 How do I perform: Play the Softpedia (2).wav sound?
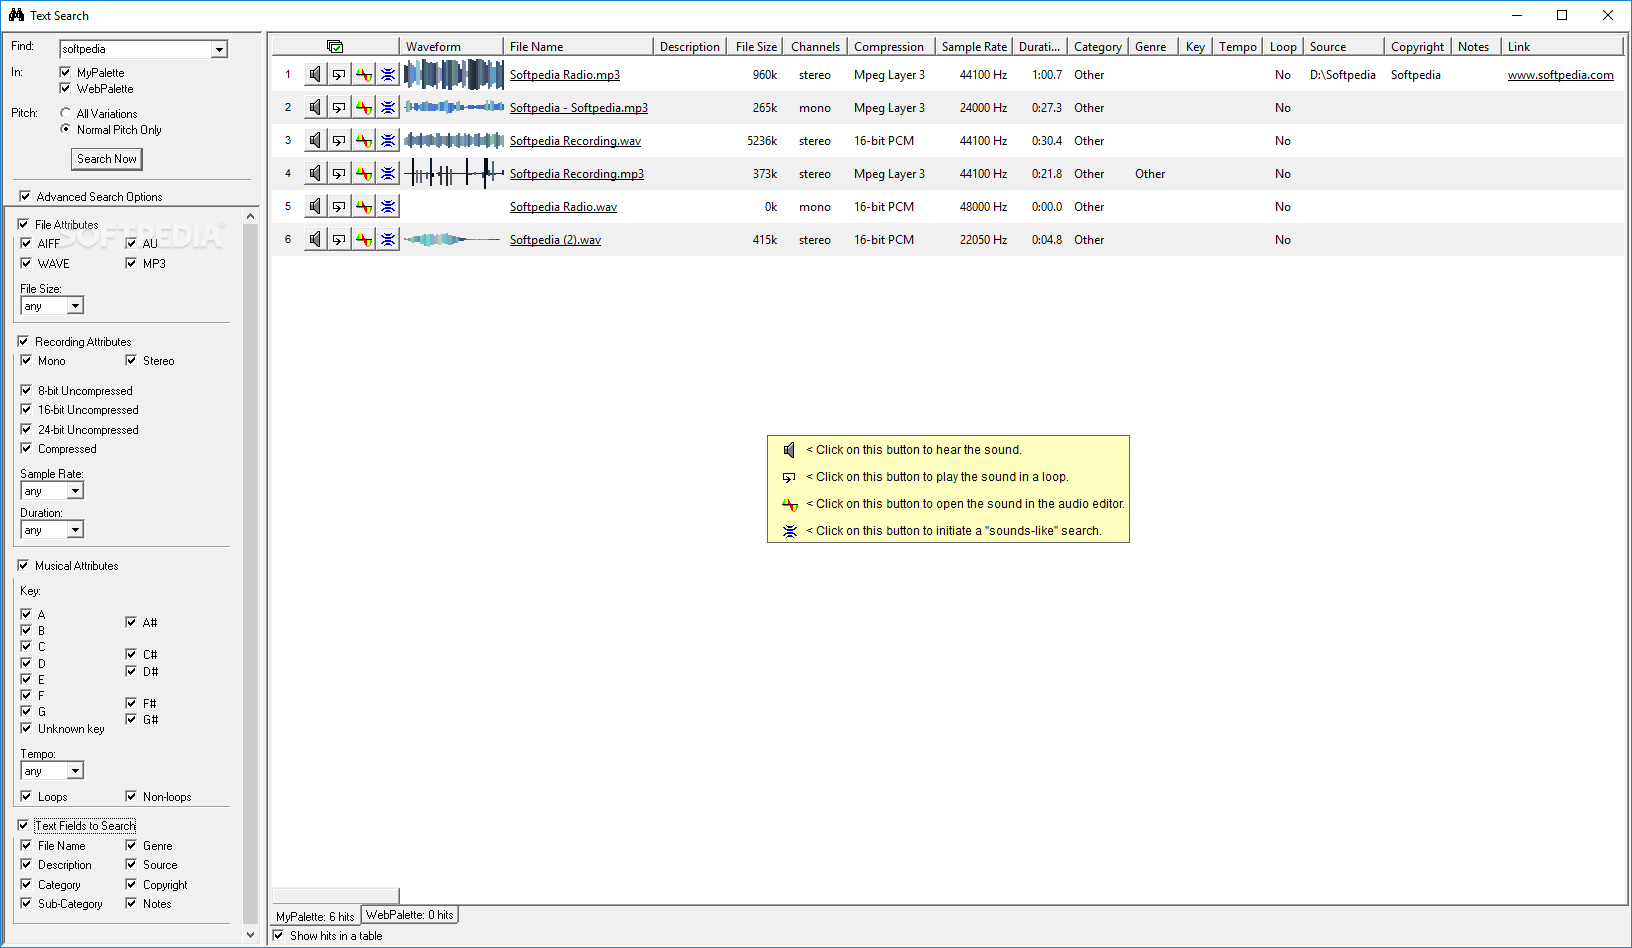click(x=315, y=239)
